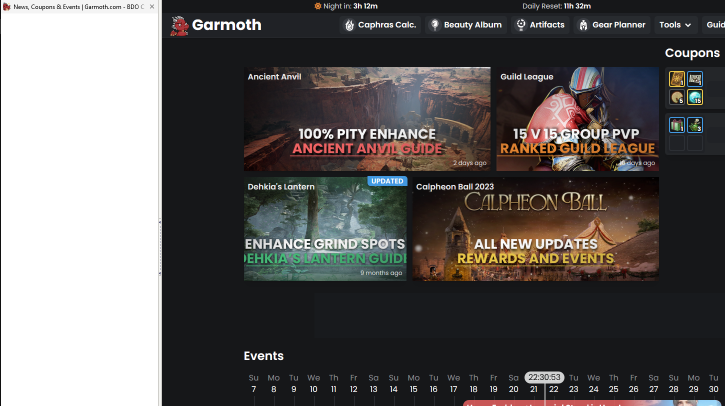Image resolution: width=725 pixels, height=406 pixels.
Task: Select Friday 12 in the events calendar
Action: click(353, 384)
